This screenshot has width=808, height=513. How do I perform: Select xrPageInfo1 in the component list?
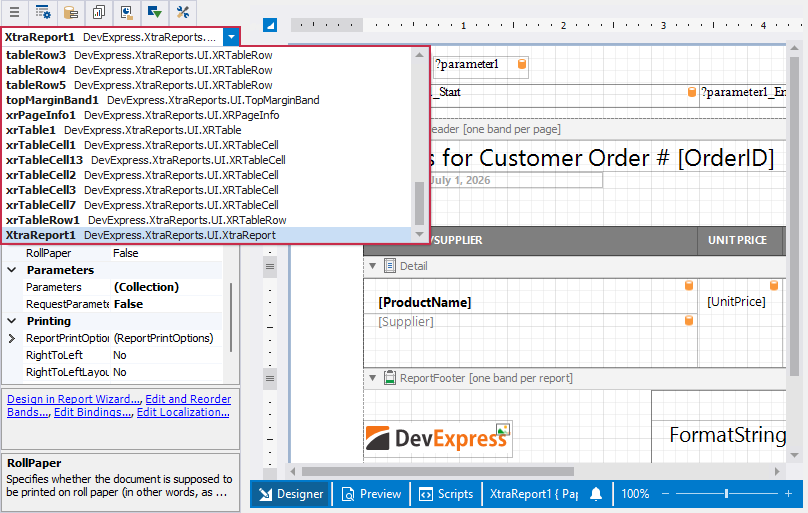pos(208,115)
